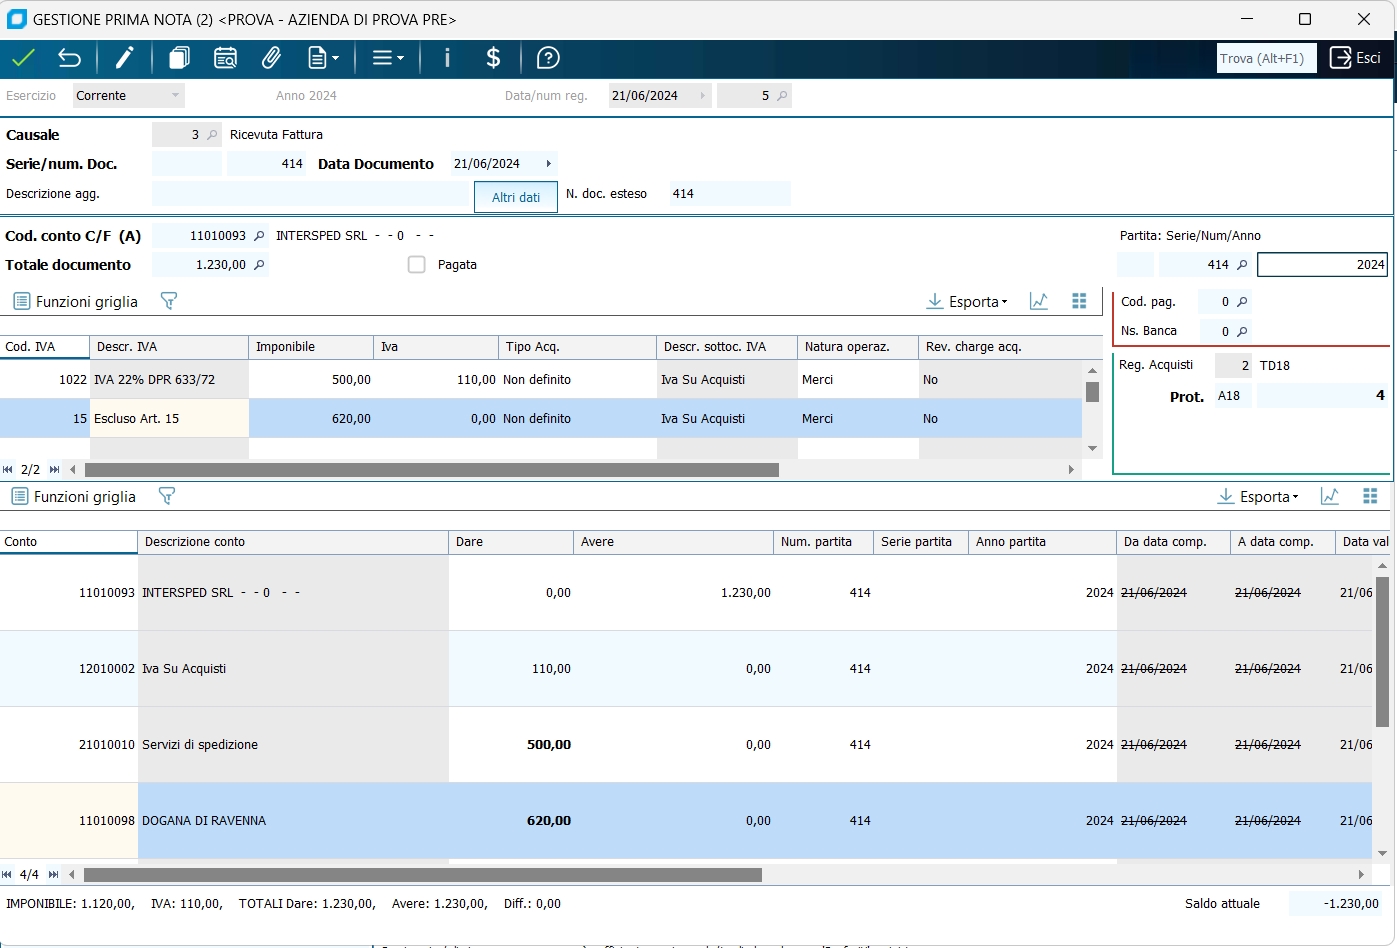Screen dimensions: 1397x948
Task: Click the info 'i' toolbar icon
Action: pyautogui.click(x=447, y=58)
